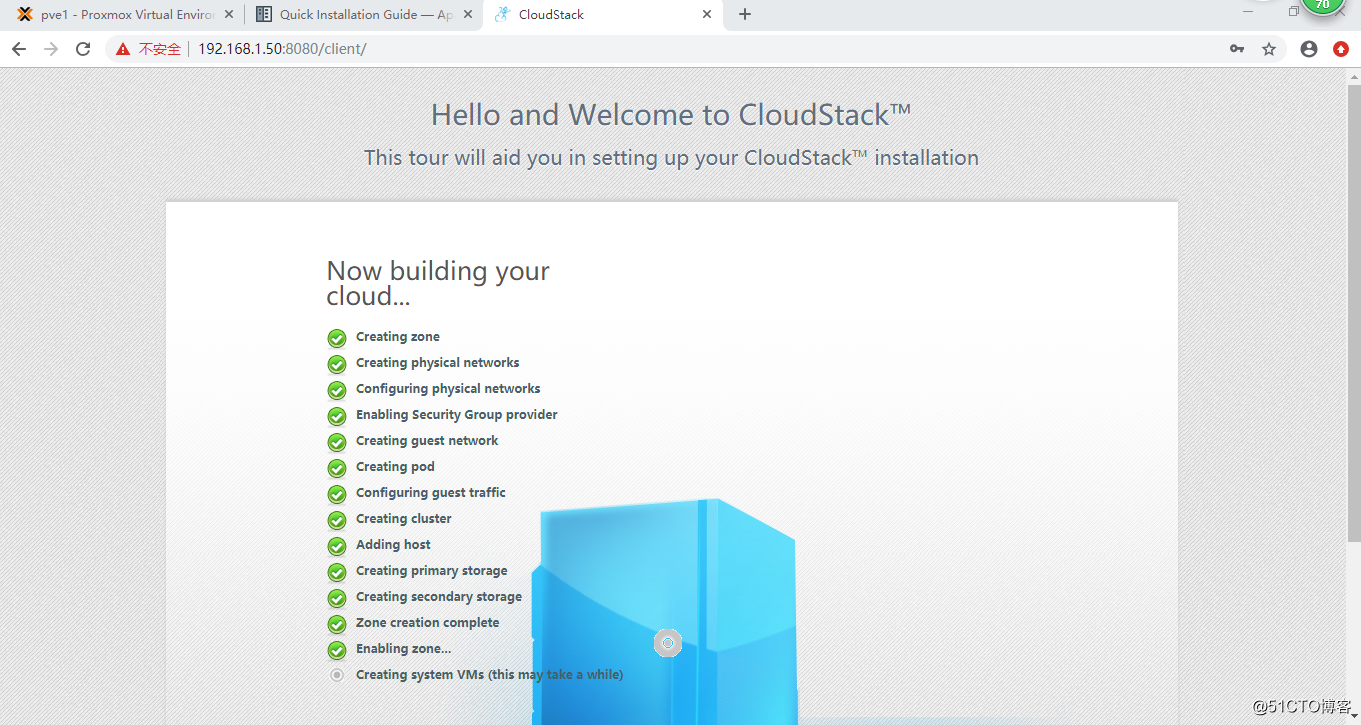Click green check beside Configuring guest traffic

pos(337,494)
